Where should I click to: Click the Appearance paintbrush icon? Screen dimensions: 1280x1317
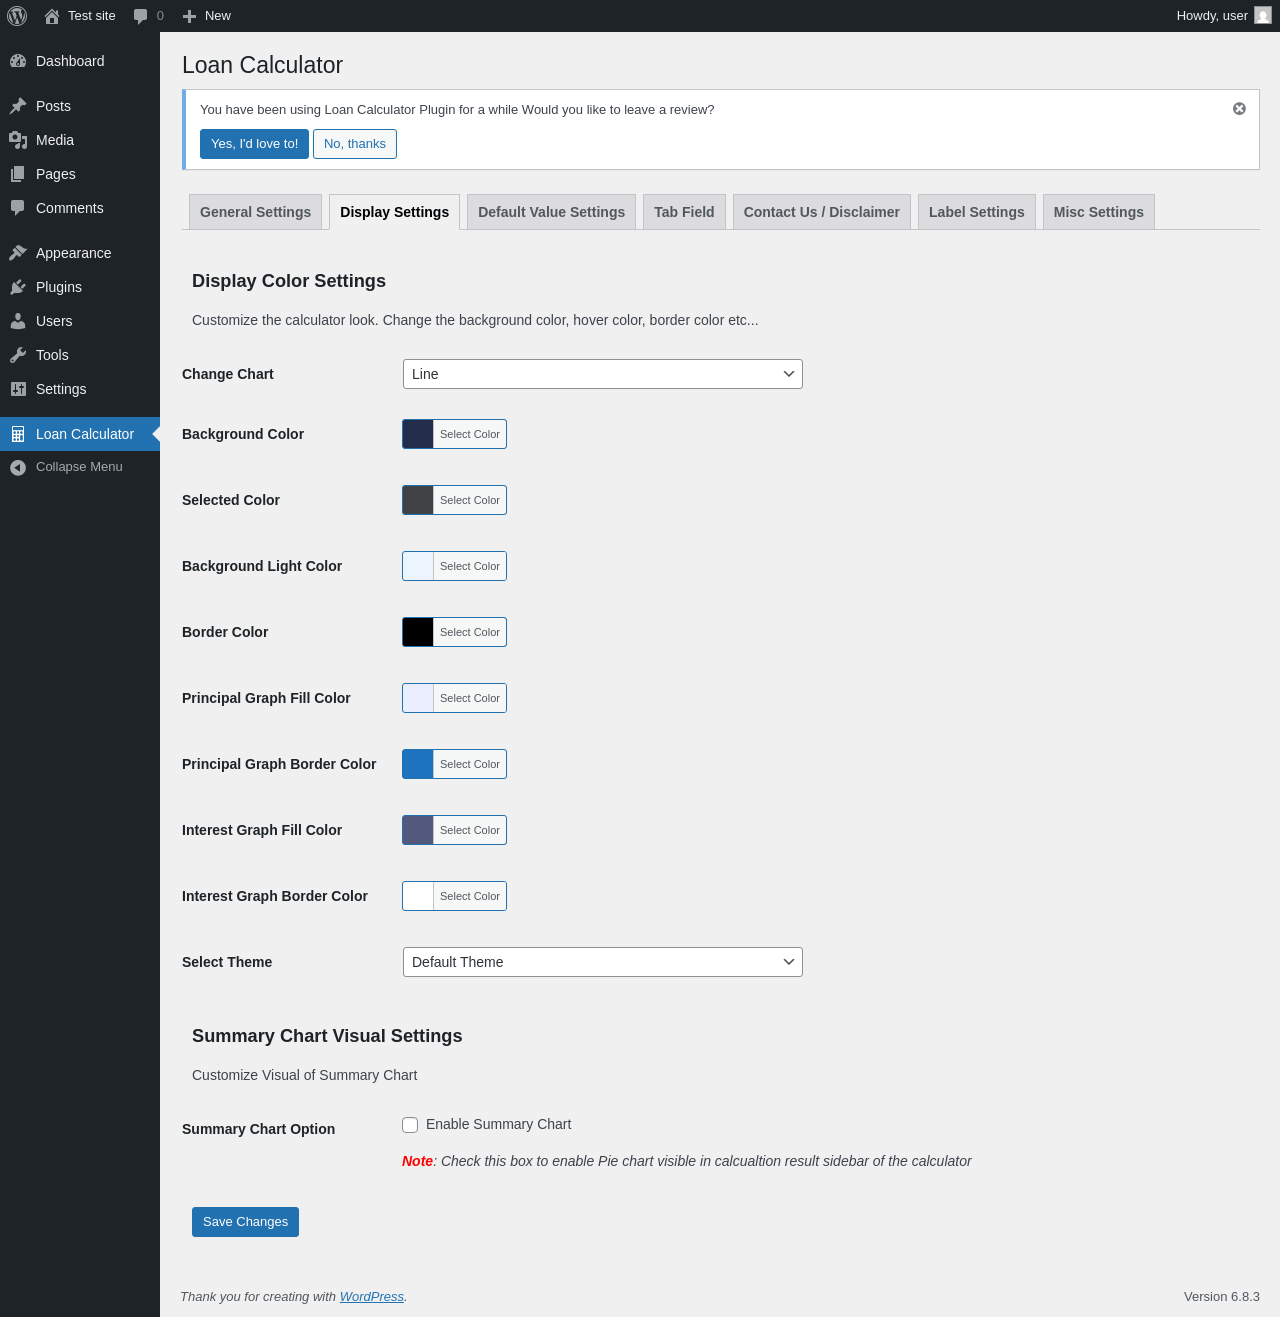[x=18, y=253]
